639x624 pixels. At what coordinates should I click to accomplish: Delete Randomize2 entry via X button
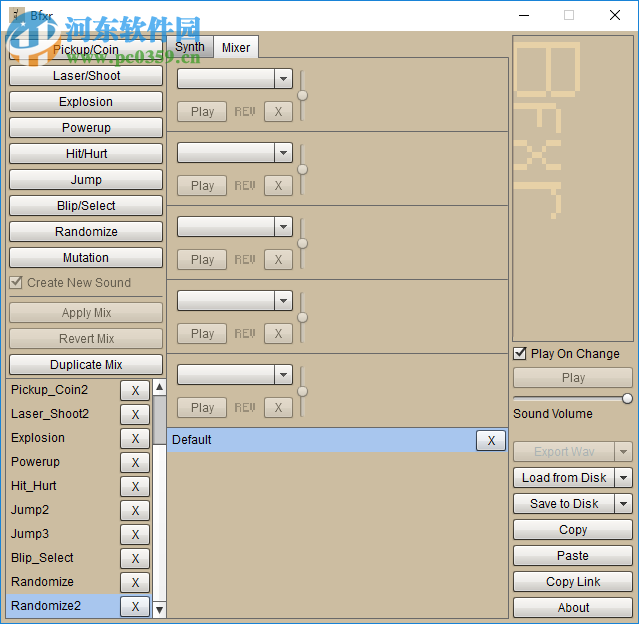pos(135,606)
